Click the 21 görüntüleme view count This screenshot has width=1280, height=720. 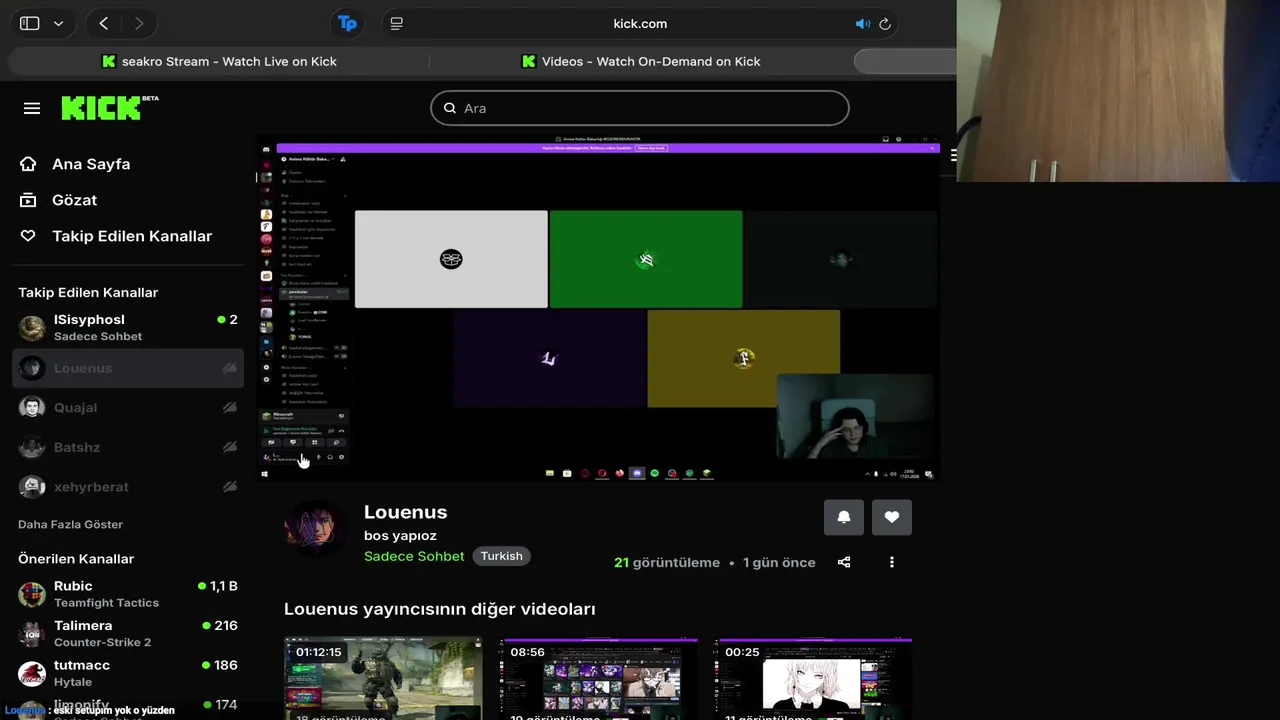(x=667, y=562)
